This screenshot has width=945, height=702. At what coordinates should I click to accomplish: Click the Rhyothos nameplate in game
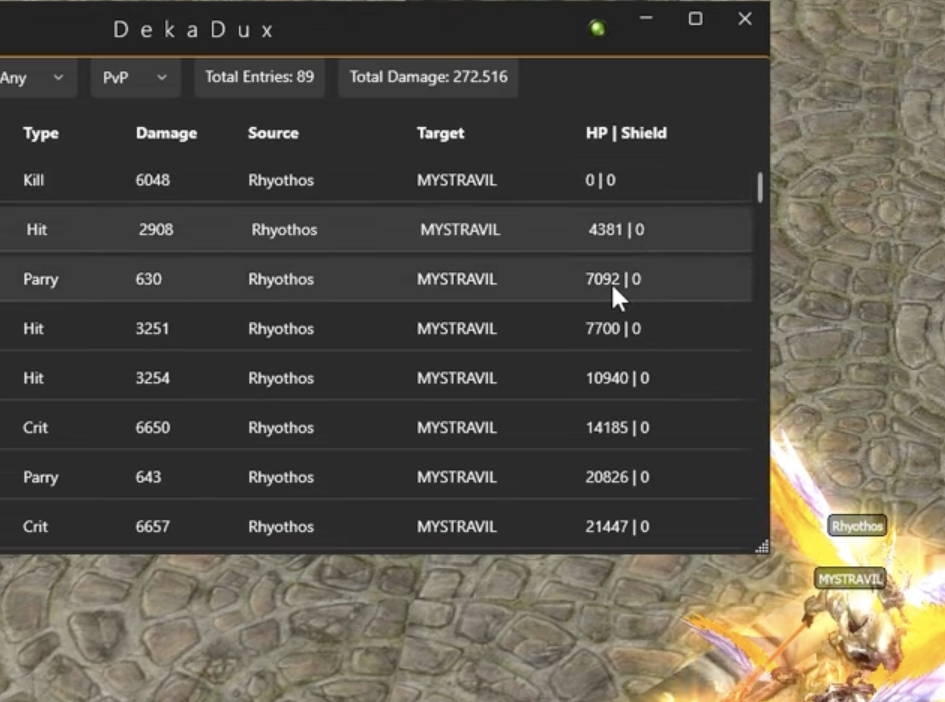(857, 526)
